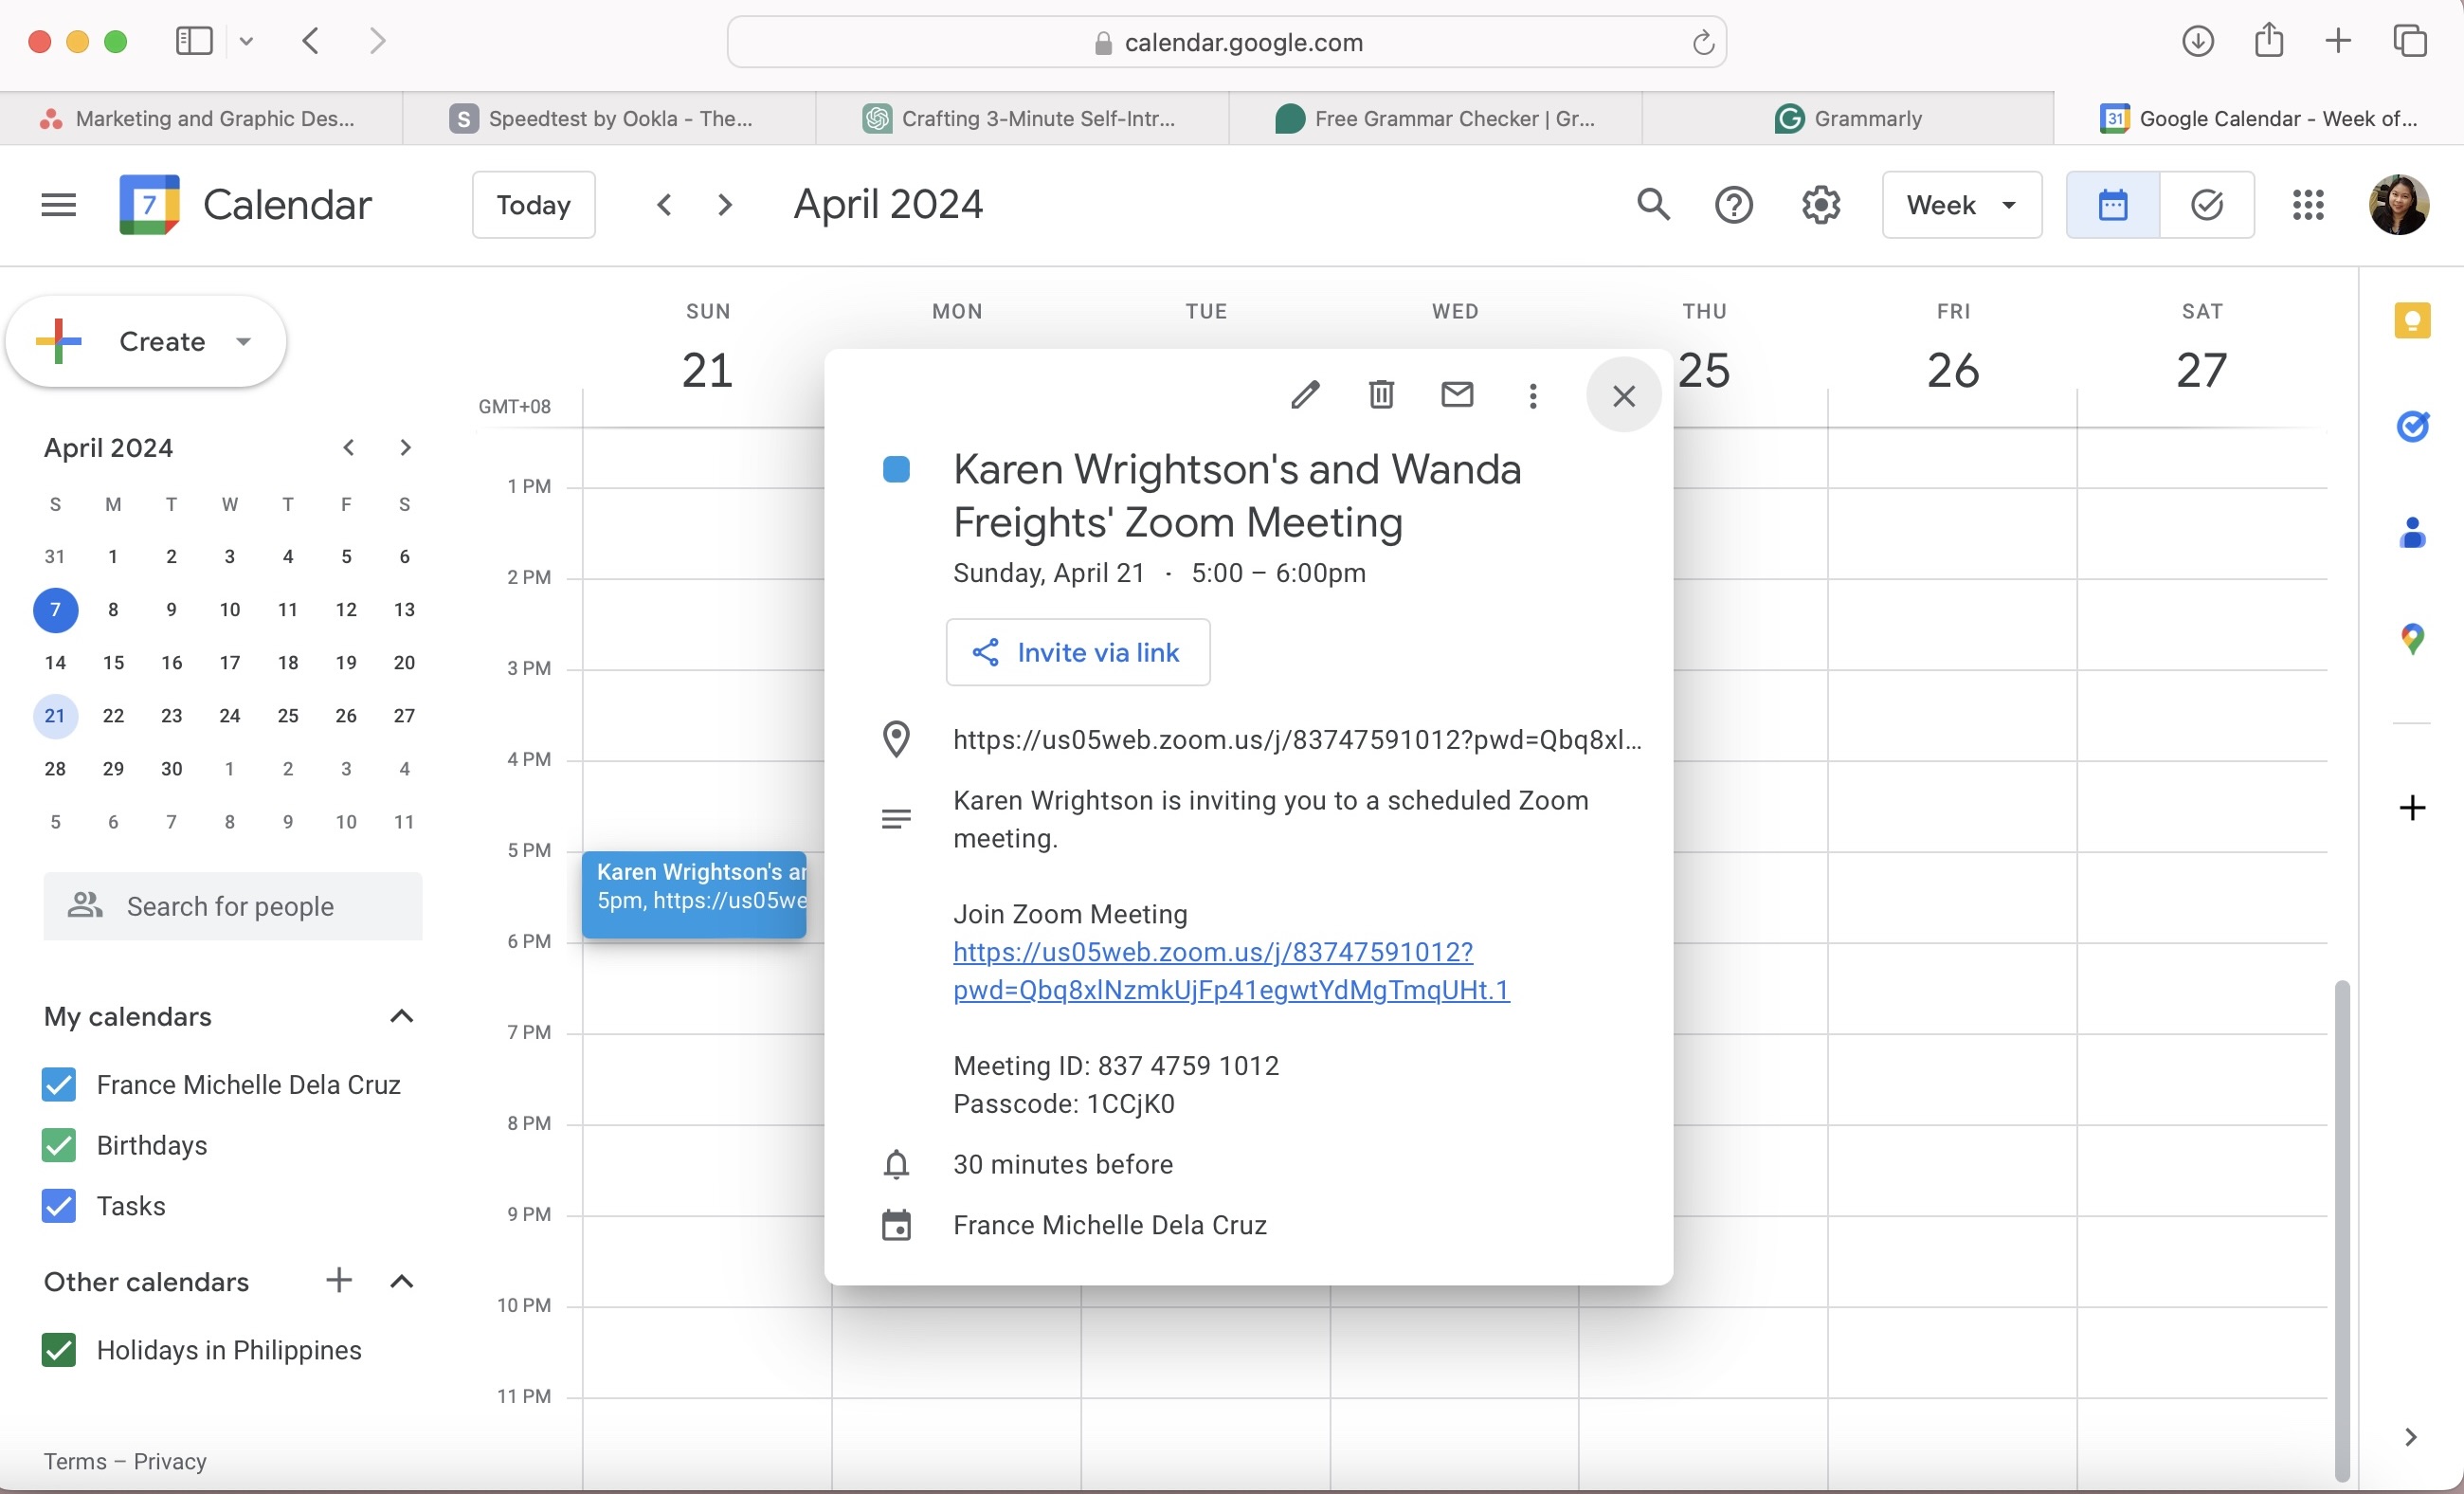The height and width of the screenshot is (1494, 2464).
Task: Collapse the My calendars section
Action: click(401, 1016)
